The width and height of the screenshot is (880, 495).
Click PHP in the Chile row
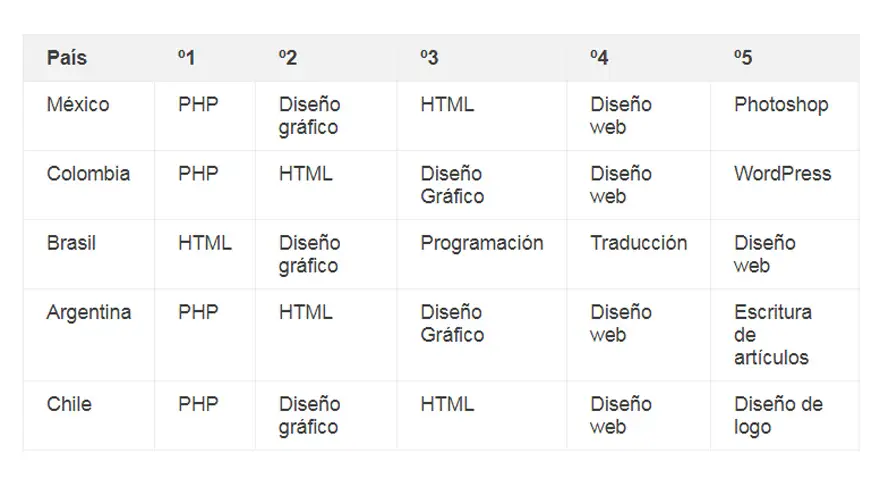tap(198, 404)
